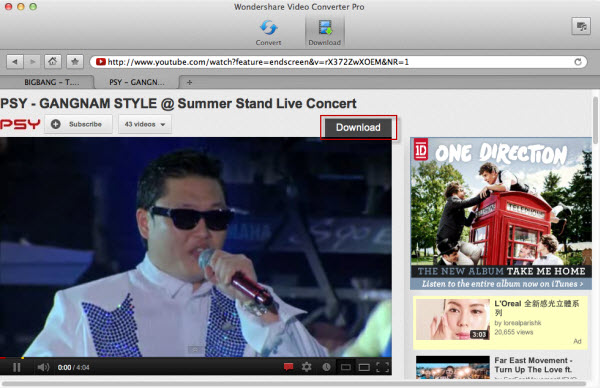Screen dimensions: 600x388
Task: Switch to the Convert mode
Action: 268,32
